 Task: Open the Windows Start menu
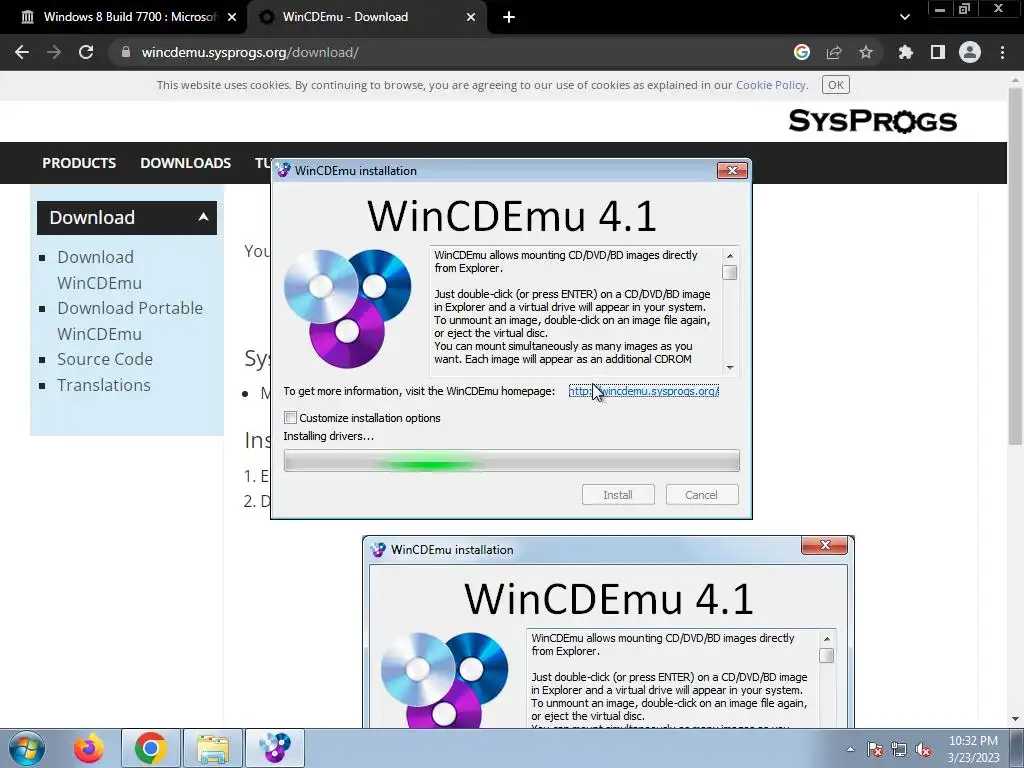coord(27,748)
